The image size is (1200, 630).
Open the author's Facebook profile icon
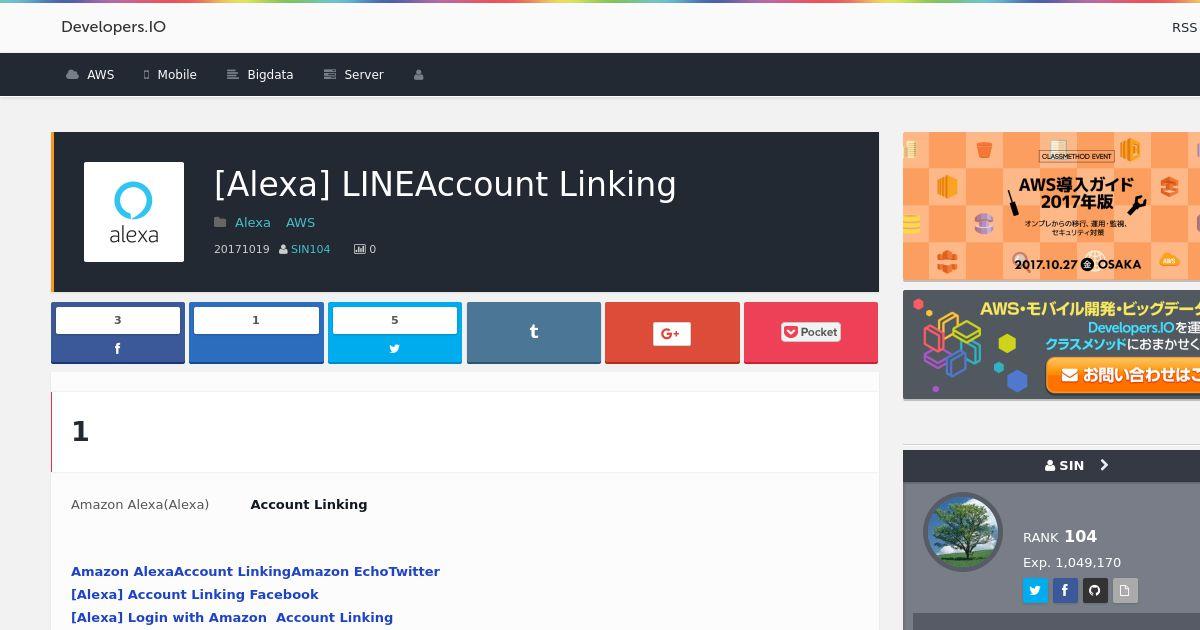(x=1065, y=590)
